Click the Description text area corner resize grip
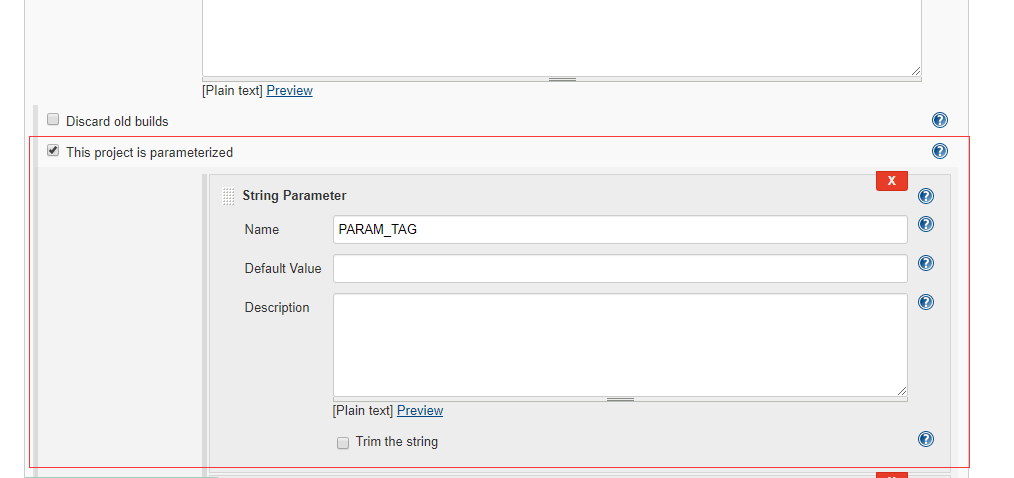Screen dimensions: 1014x478 pyautogui.click(x=902, y=391)
